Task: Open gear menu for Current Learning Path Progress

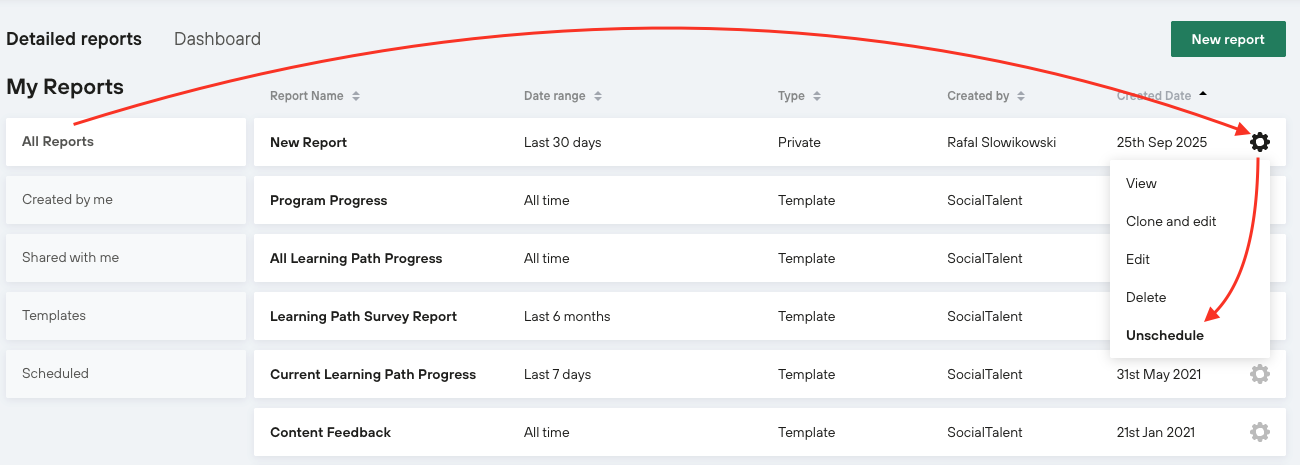Action: pos(1260,374)
